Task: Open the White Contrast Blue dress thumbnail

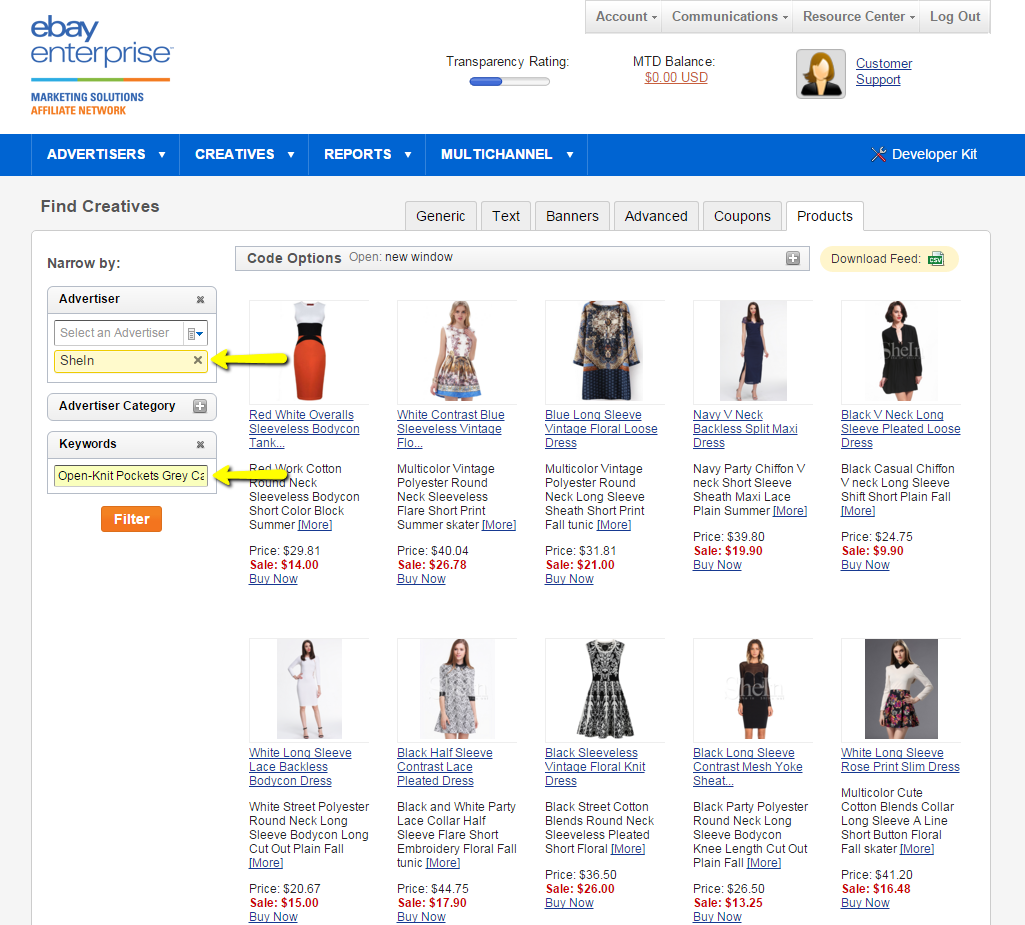Action: tap(457, 351)
